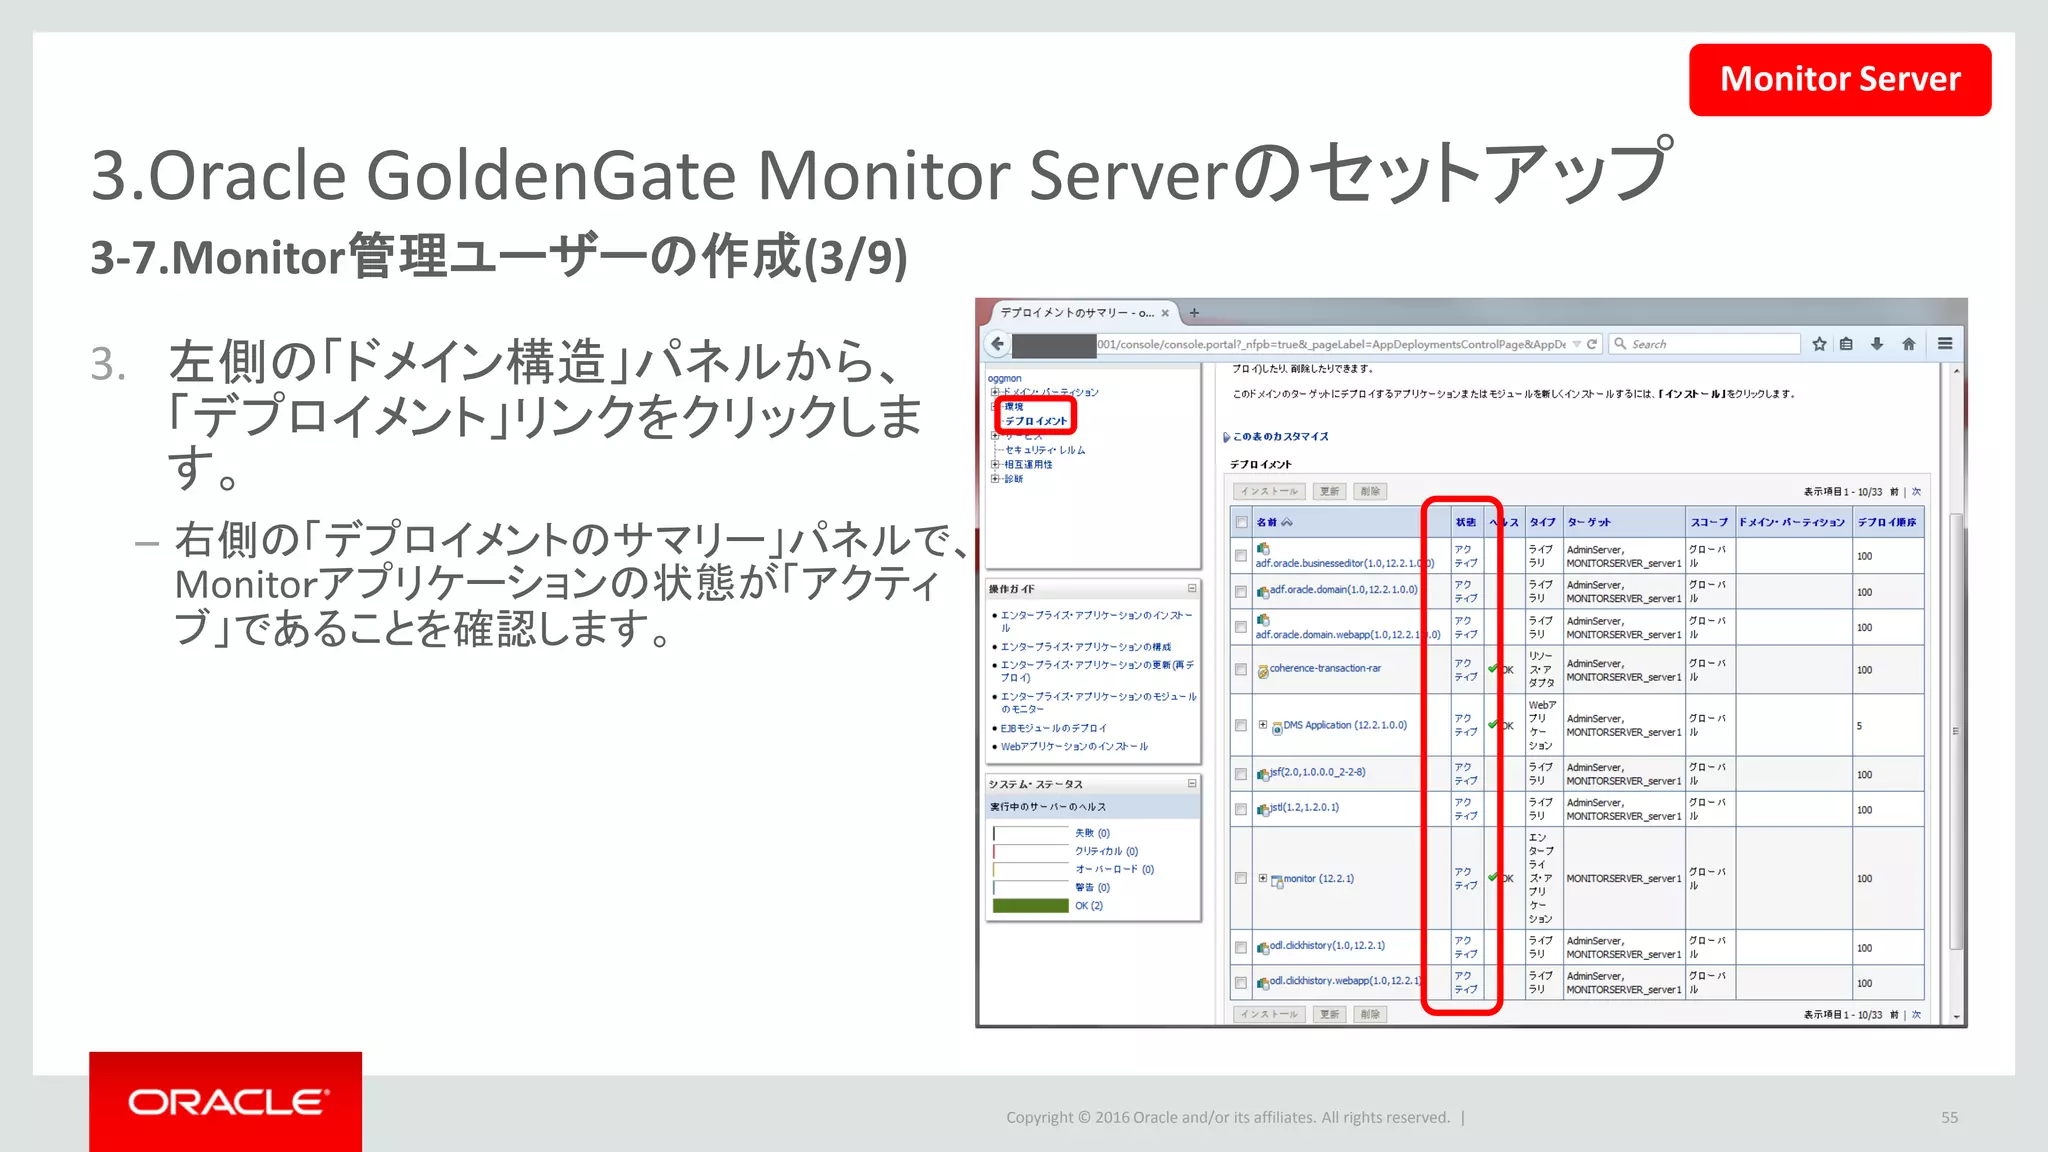Open the monitor (12.2.1) deployment link
The width and height of the screenshot is (2048, 1152).
coord(1318,878)
